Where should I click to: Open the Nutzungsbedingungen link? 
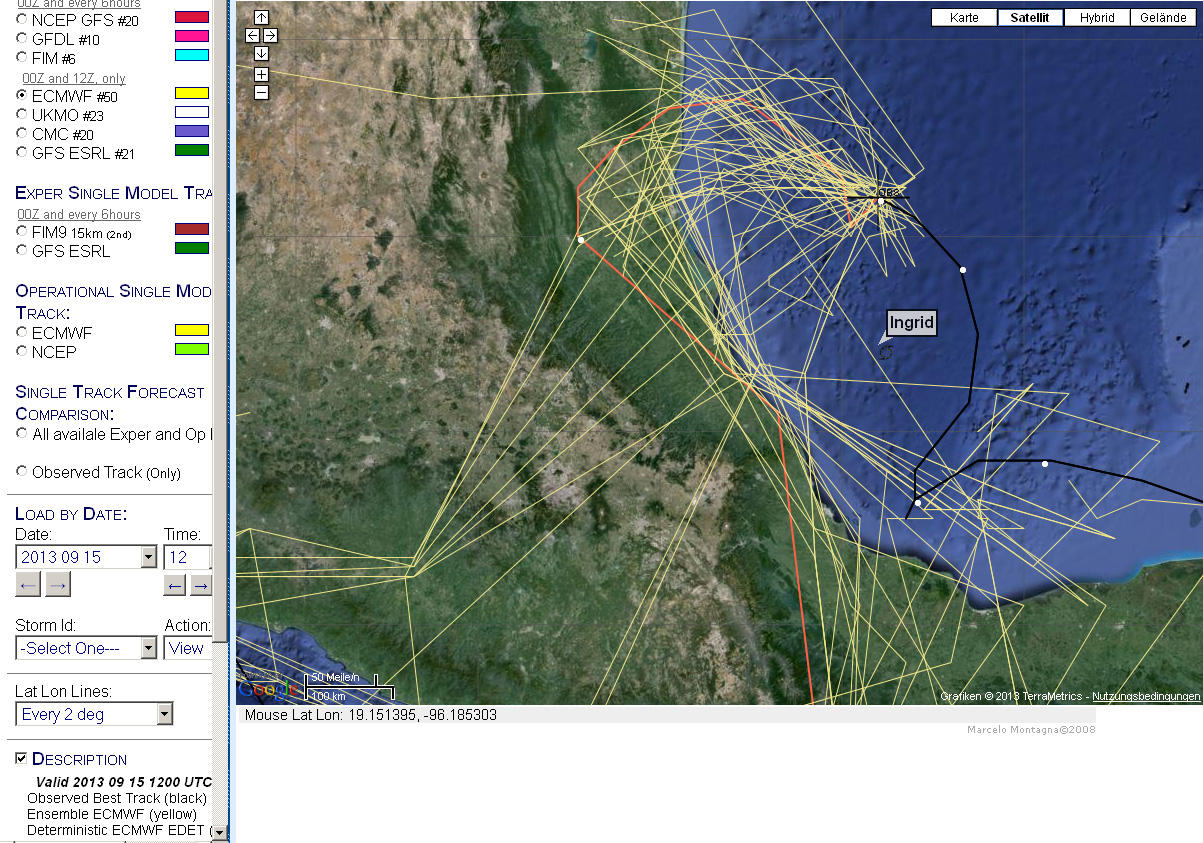[1145, 696]
